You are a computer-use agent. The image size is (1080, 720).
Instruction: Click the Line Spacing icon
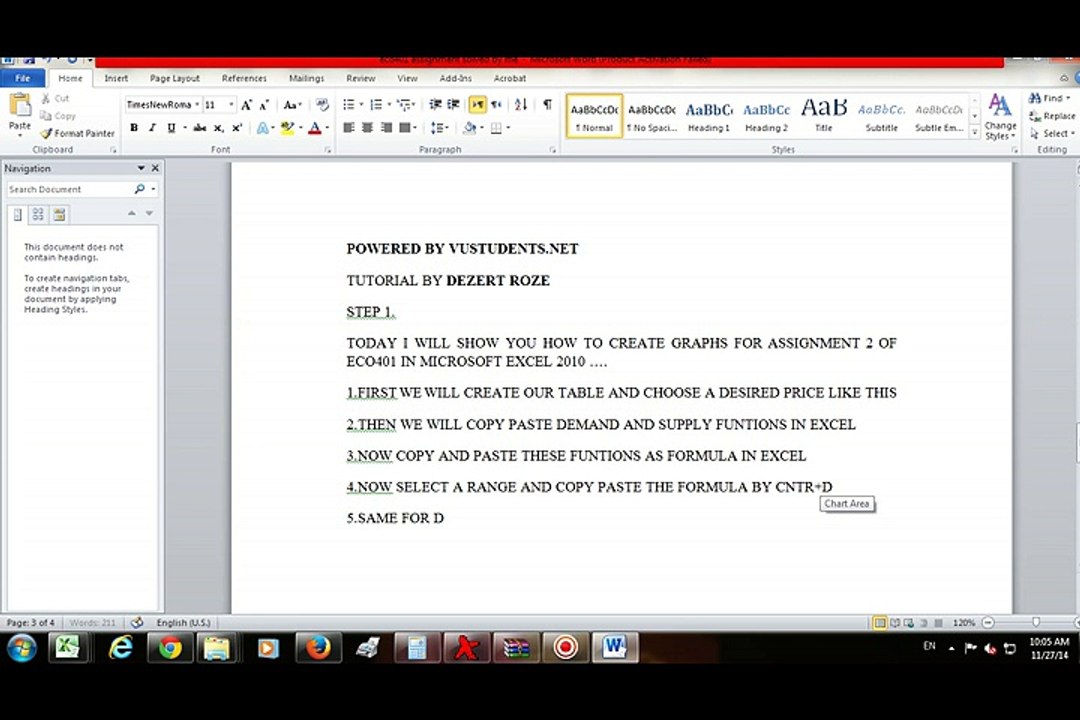(436, 127)
